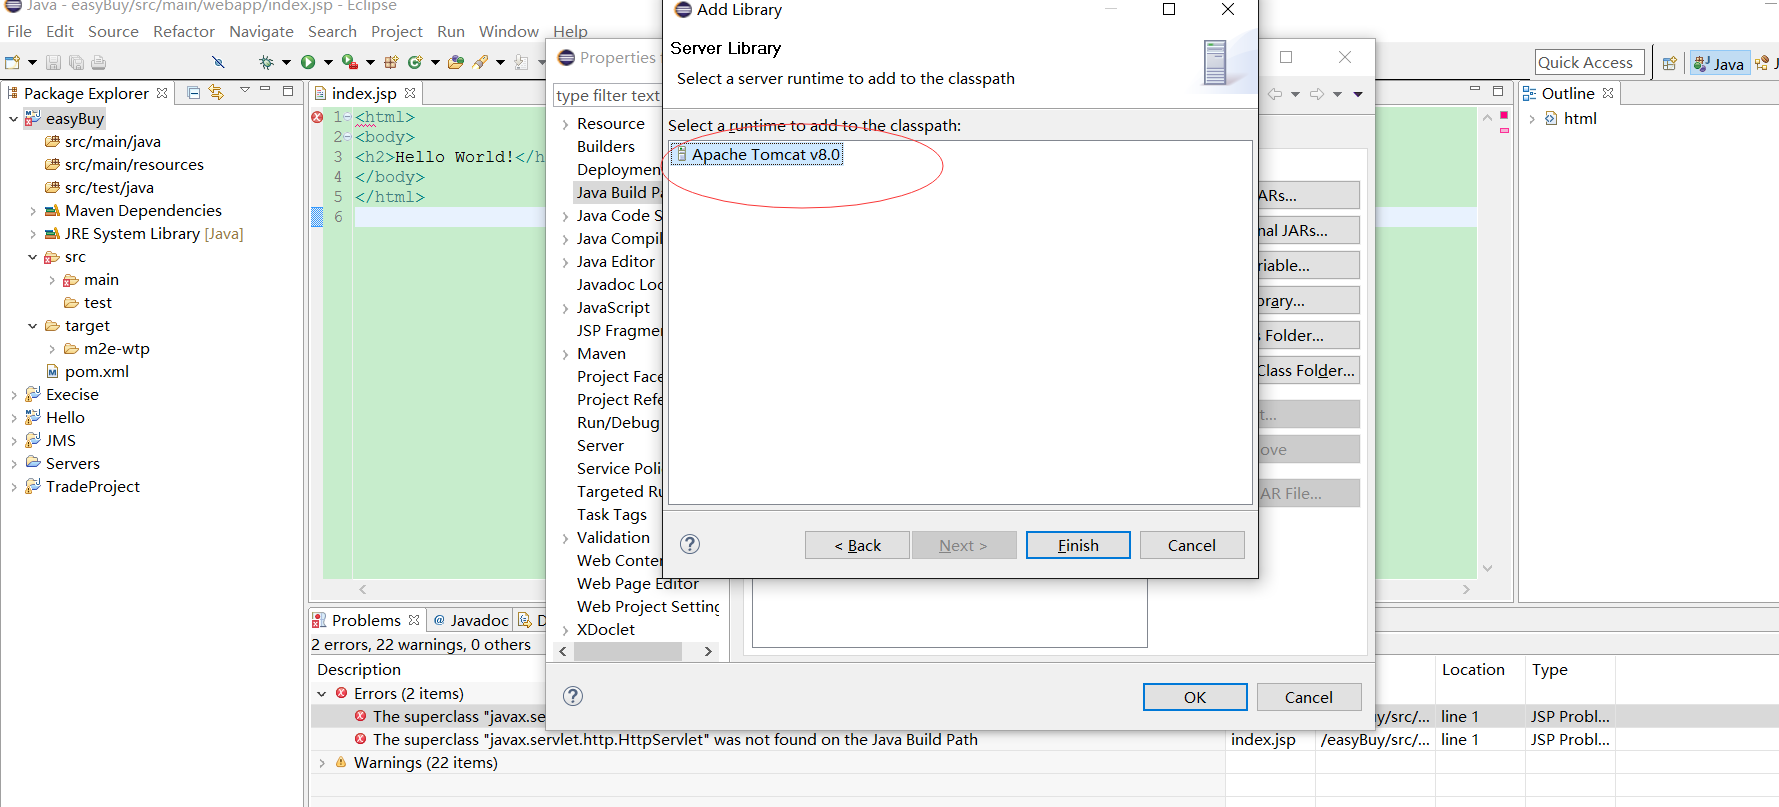Switch to the Java perspective

point(1718,63)
